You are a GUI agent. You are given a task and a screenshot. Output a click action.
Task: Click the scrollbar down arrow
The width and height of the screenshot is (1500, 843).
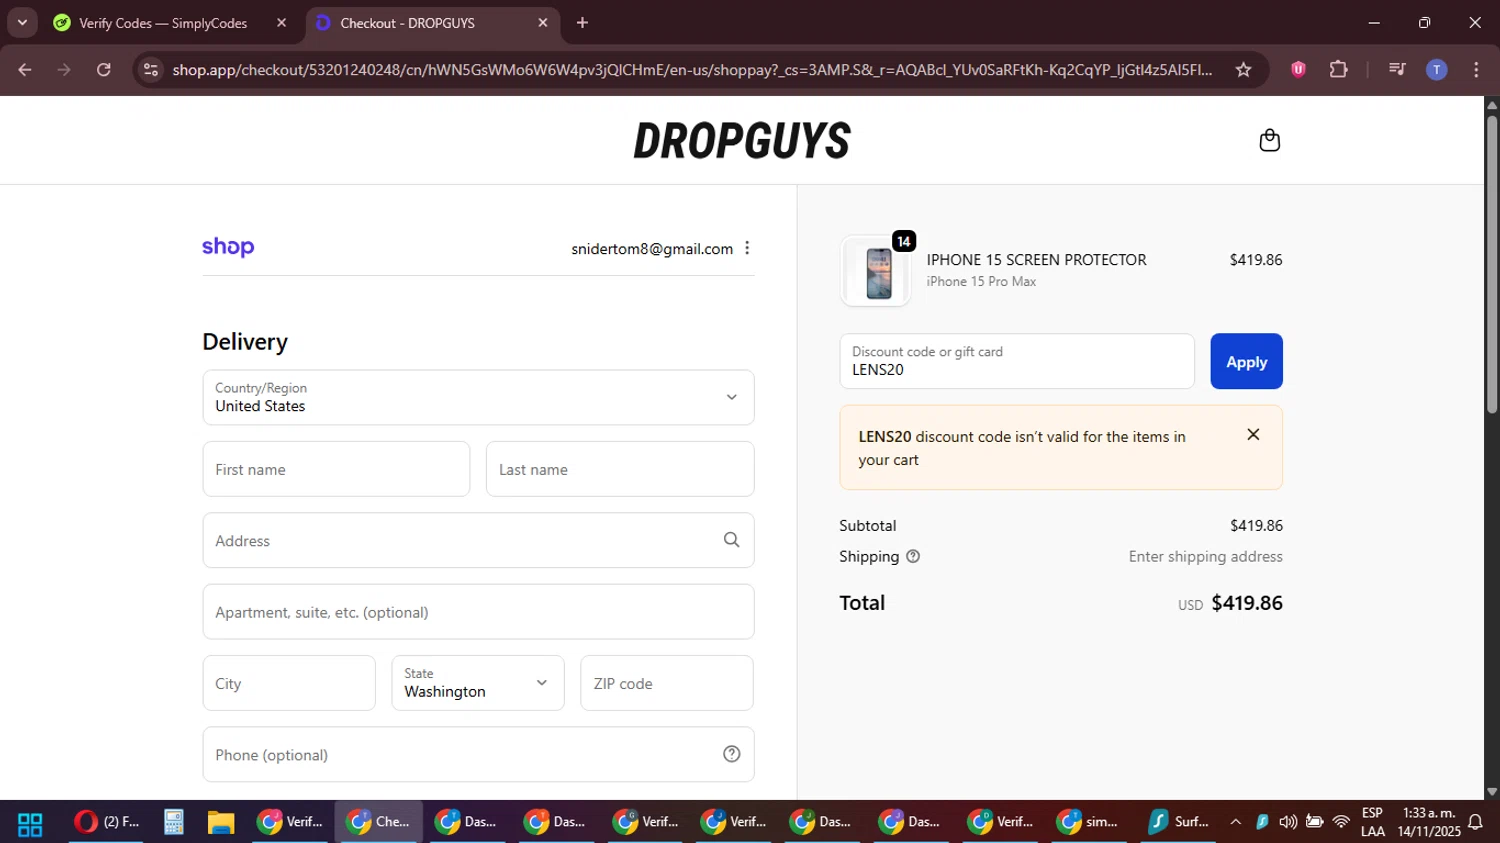pos(1492,791)
